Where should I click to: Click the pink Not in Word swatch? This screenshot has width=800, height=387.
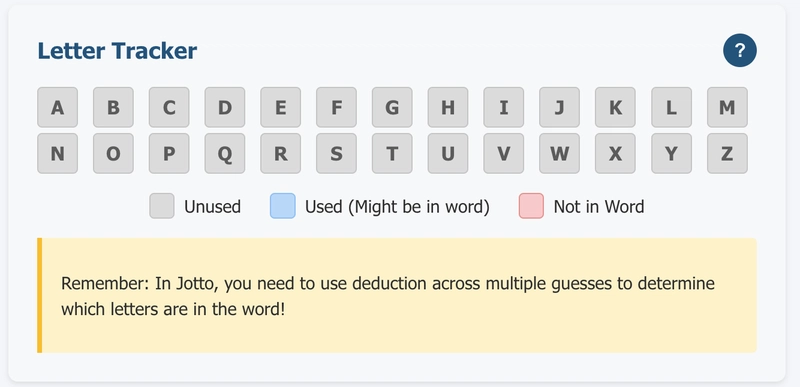pos(531,206)
